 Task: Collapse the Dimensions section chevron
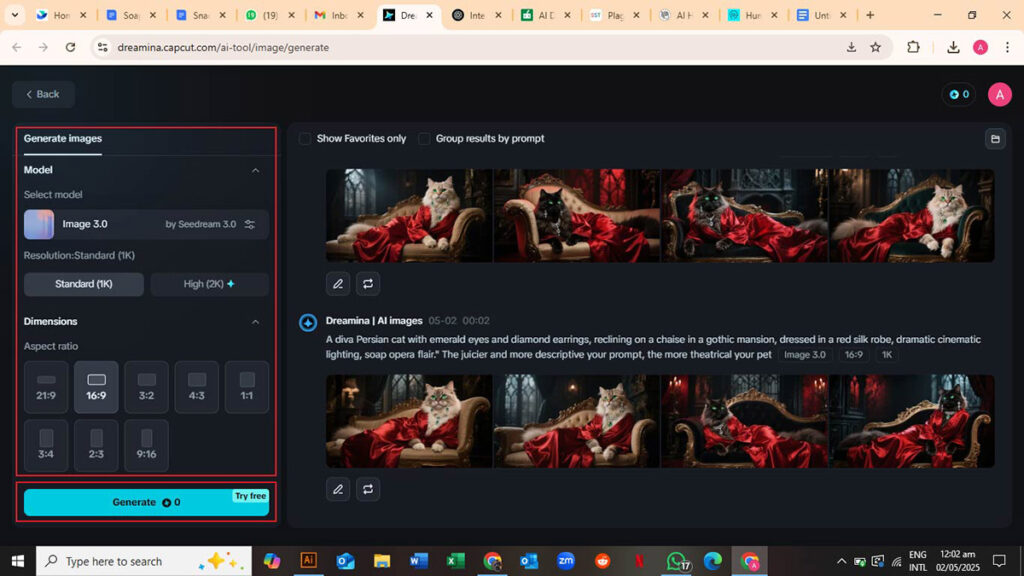tap(255, 322)
